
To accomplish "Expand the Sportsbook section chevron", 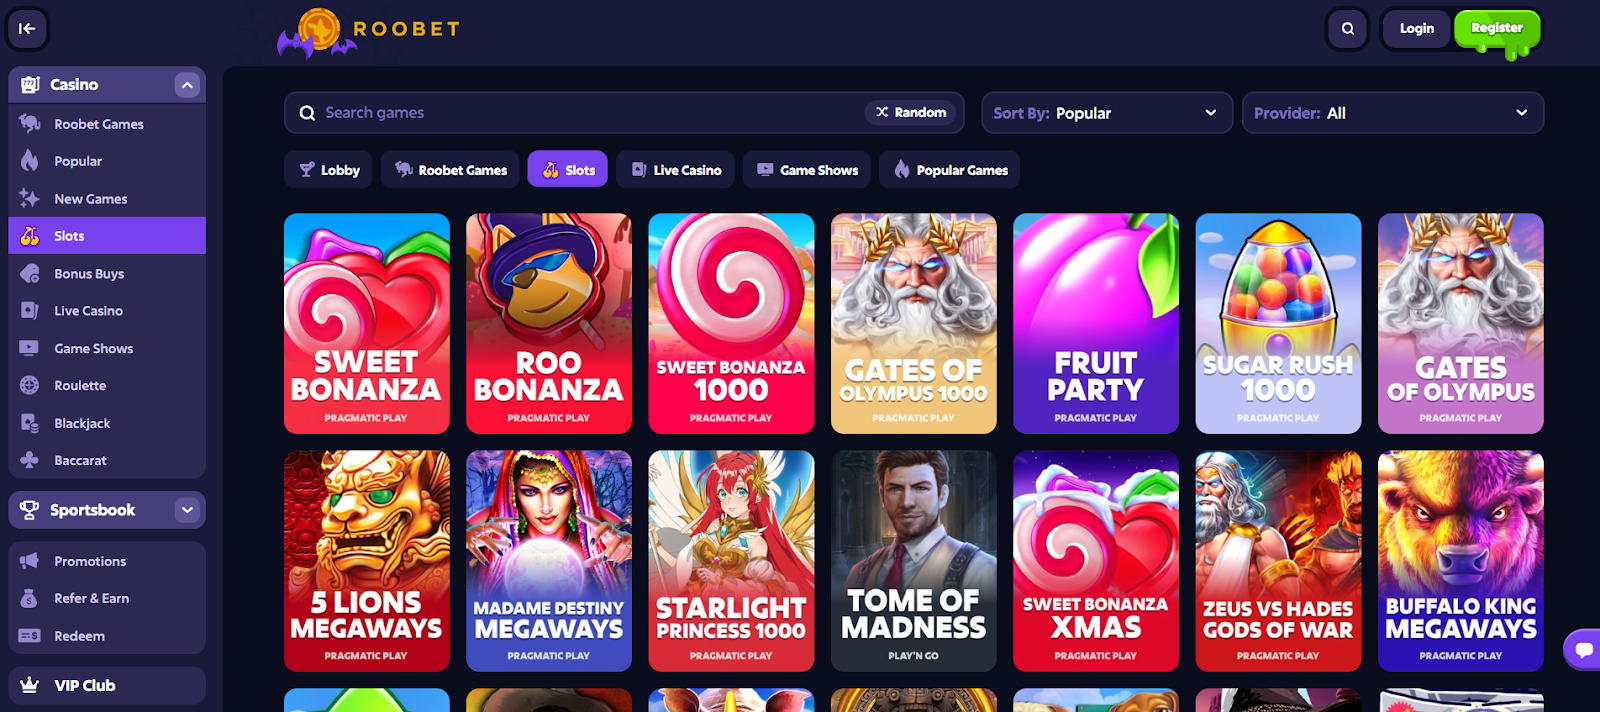I will click(x=187, y=510).
